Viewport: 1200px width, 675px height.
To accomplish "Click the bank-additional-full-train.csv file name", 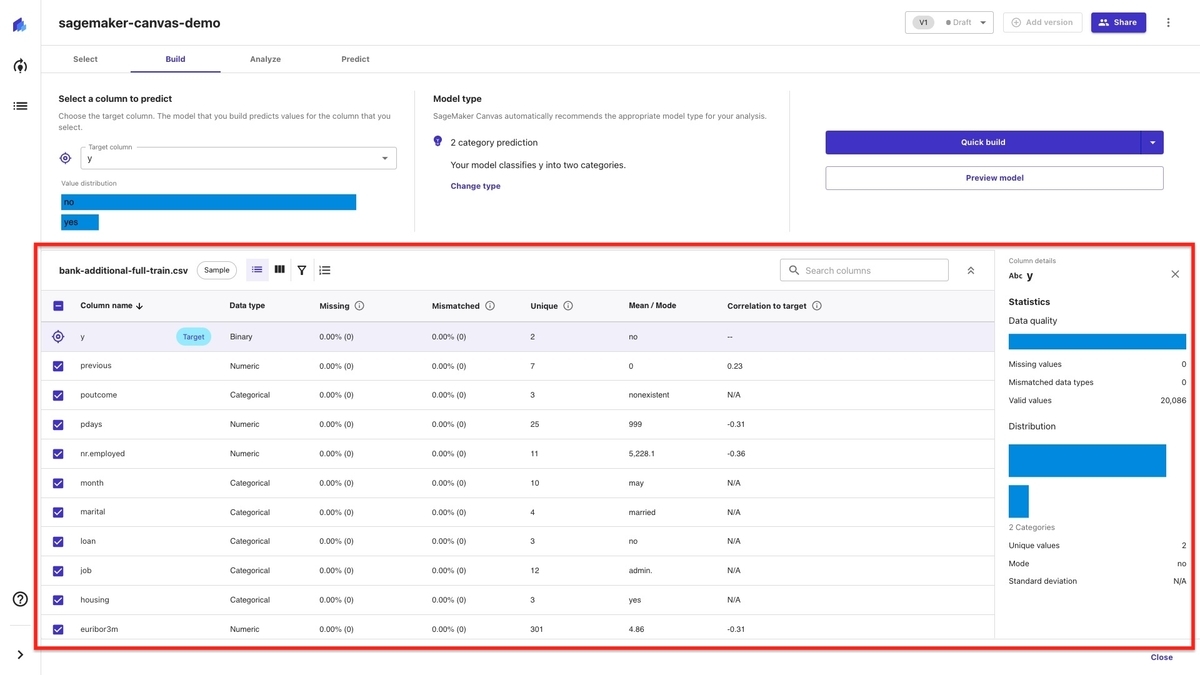I will pyautogui.click(x=123, y=270).
